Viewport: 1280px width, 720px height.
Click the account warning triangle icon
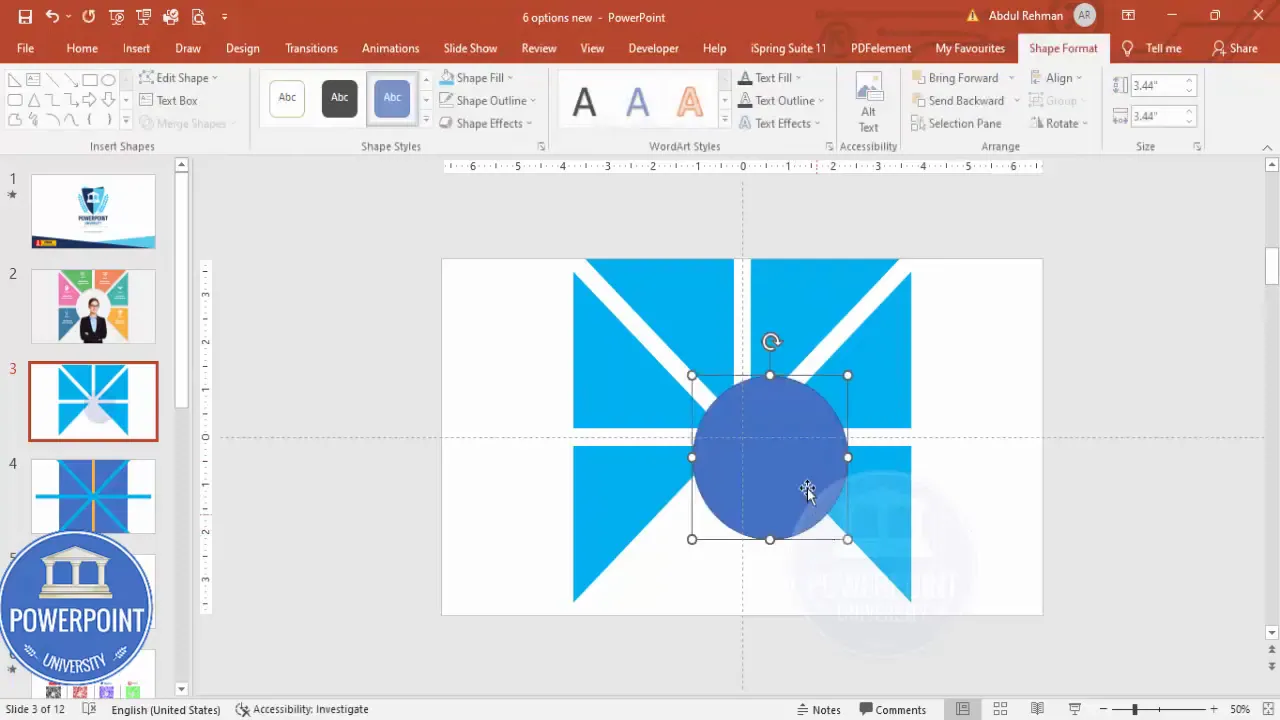(x=972, y=16)
